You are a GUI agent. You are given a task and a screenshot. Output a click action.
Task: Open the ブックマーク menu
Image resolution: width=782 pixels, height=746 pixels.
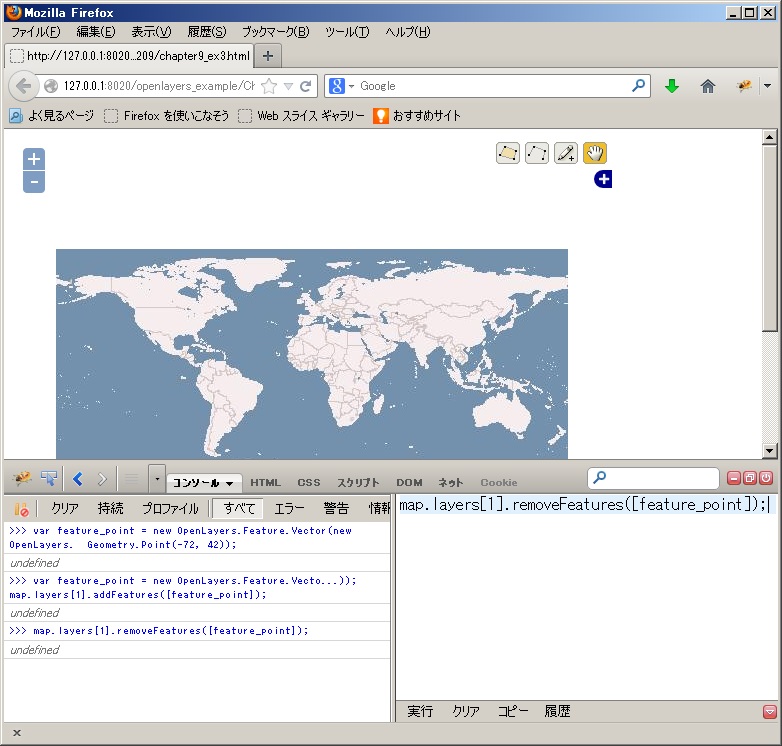[276, 32]
